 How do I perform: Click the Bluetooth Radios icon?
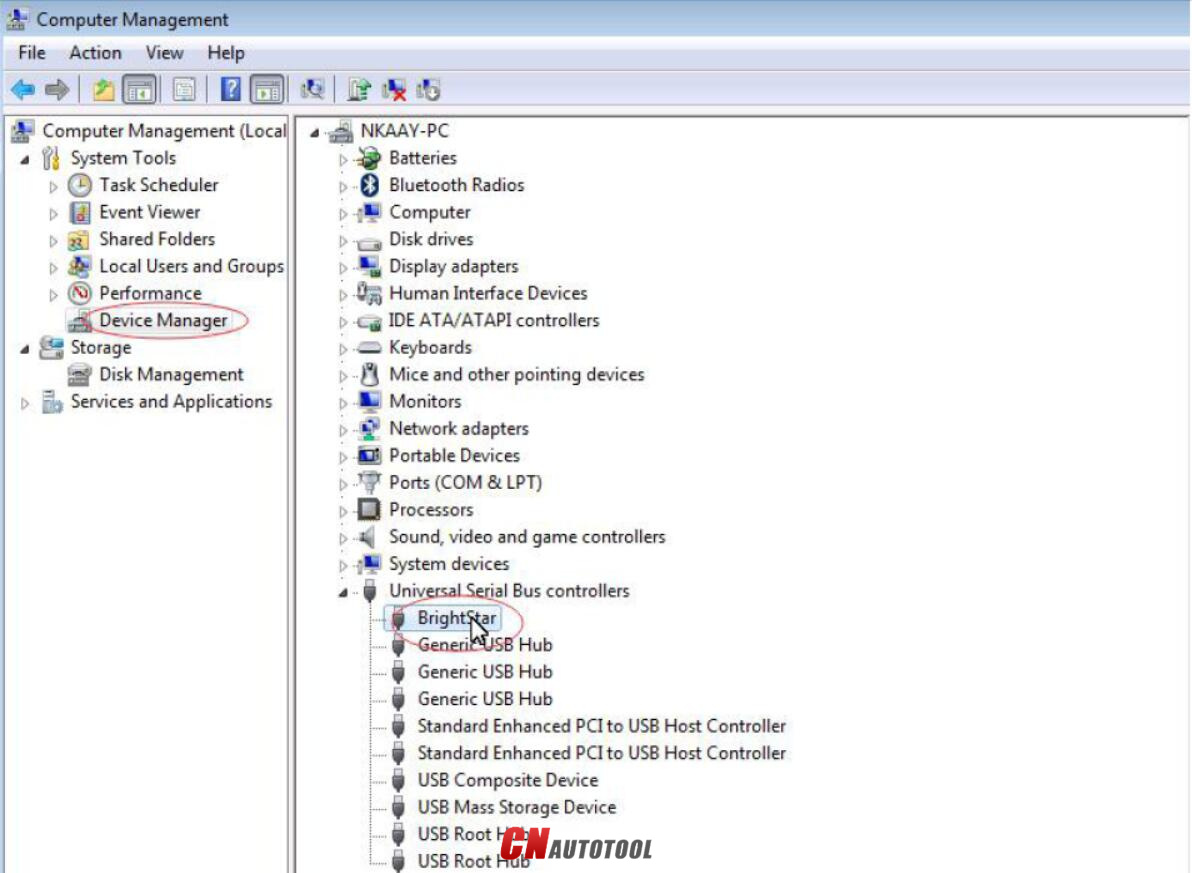tap(369, 185)
